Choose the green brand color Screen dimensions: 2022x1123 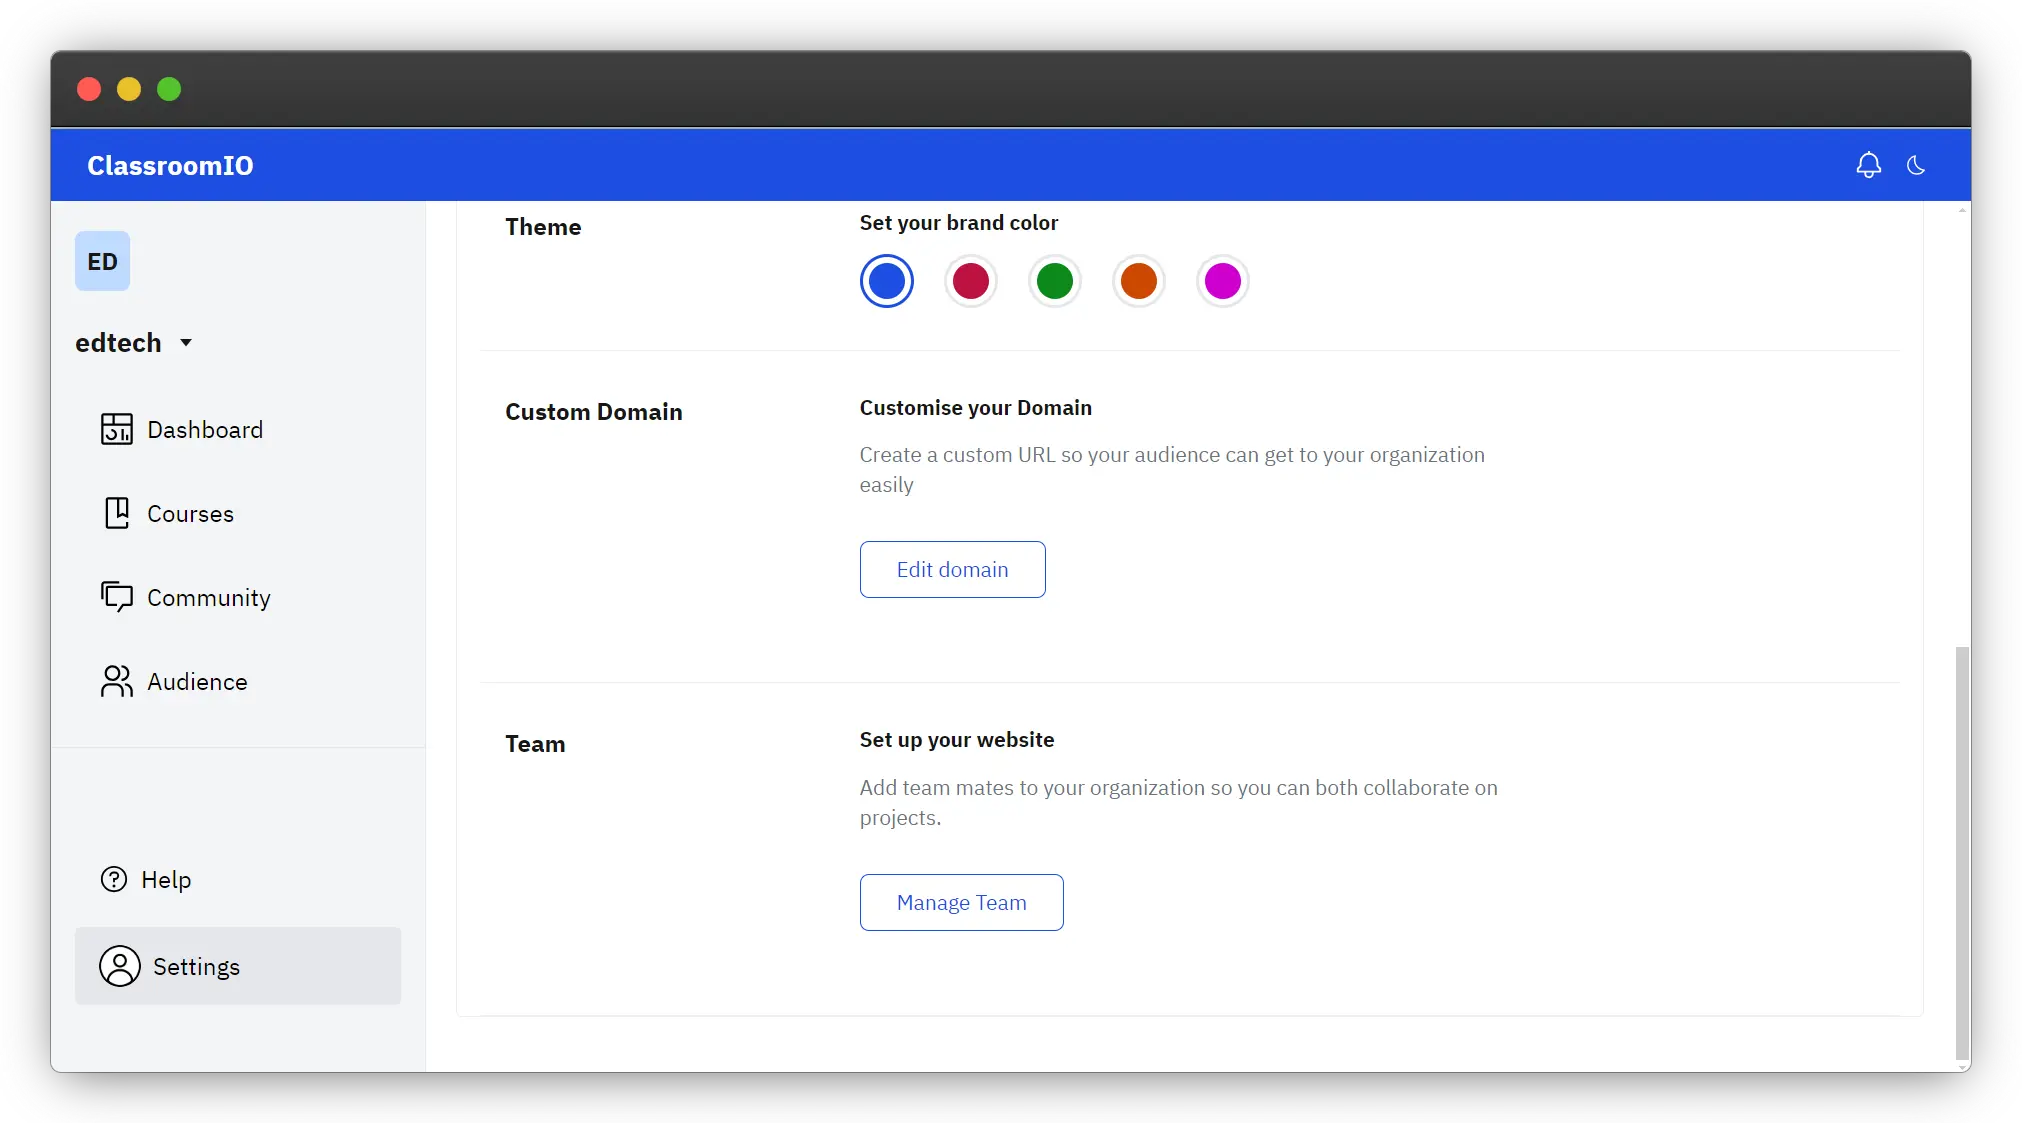click(1054, 281)
